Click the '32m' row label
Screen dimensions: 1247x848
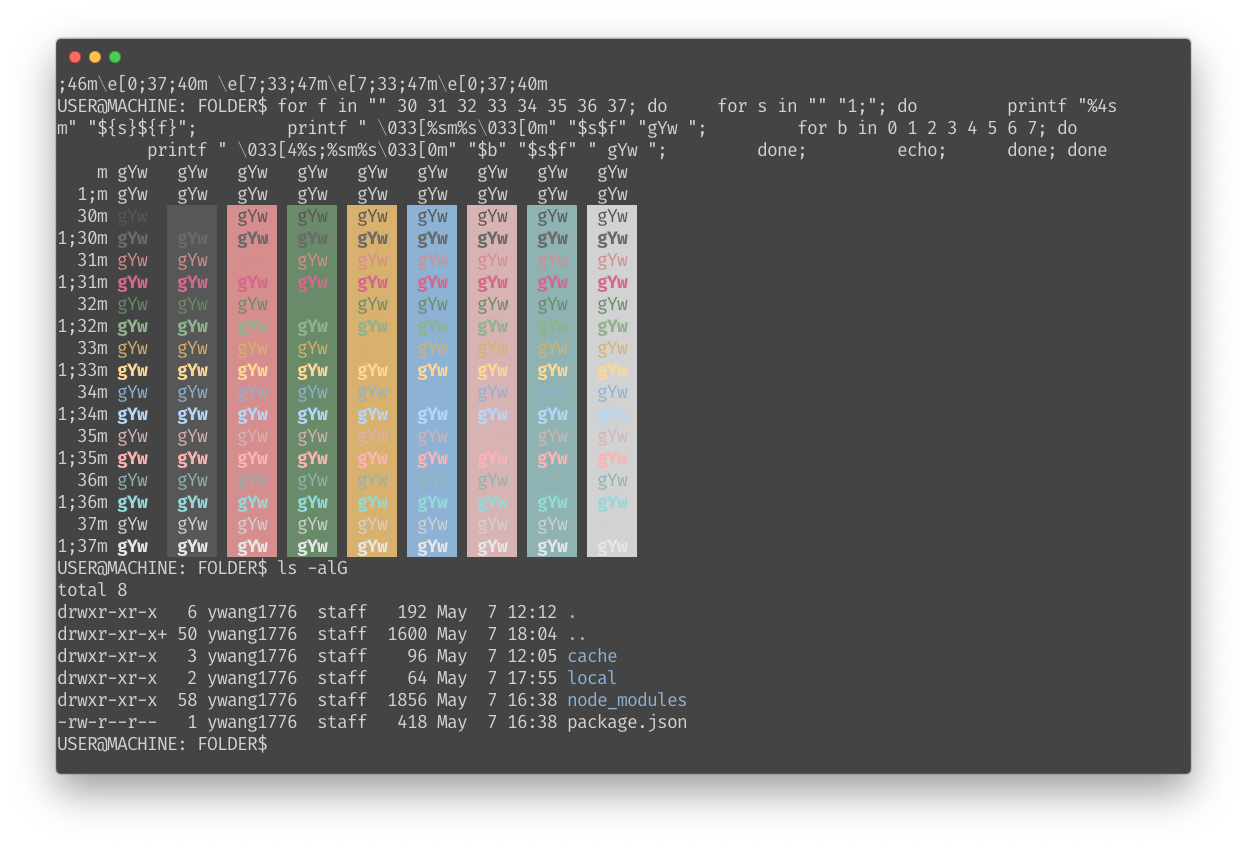(x=92, y=304)
